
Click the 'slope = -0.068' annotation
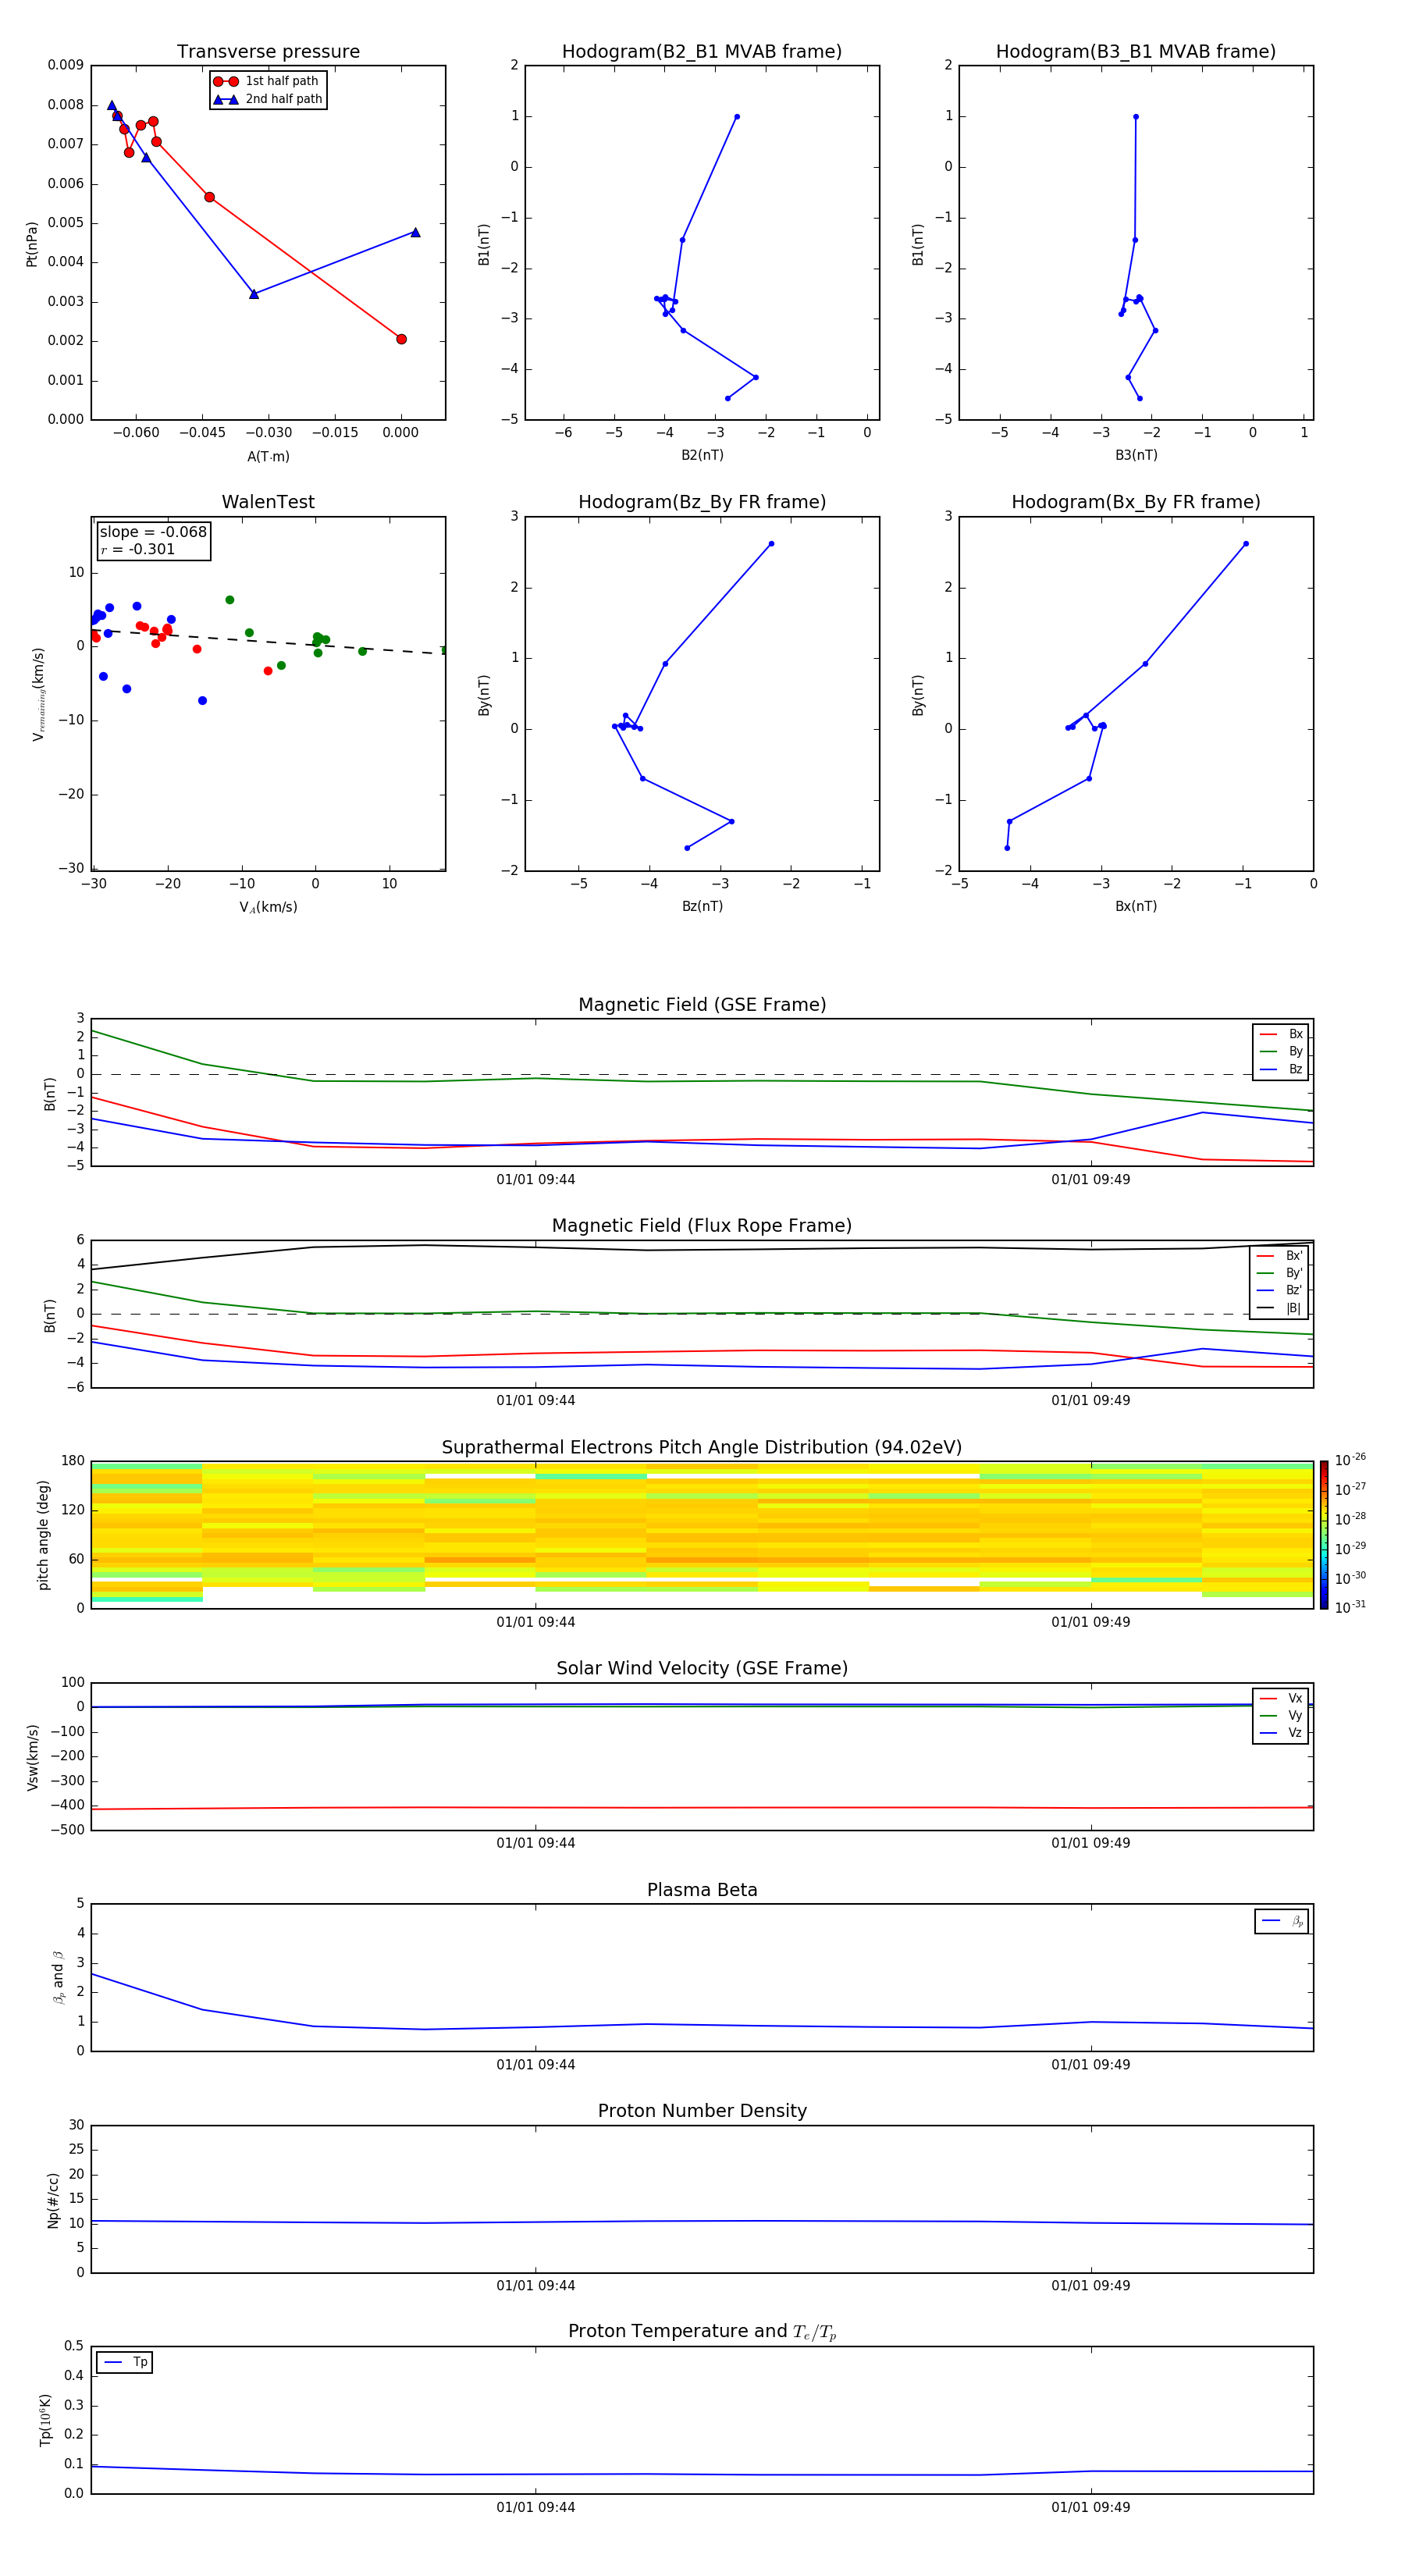click(x=153, y=532)
